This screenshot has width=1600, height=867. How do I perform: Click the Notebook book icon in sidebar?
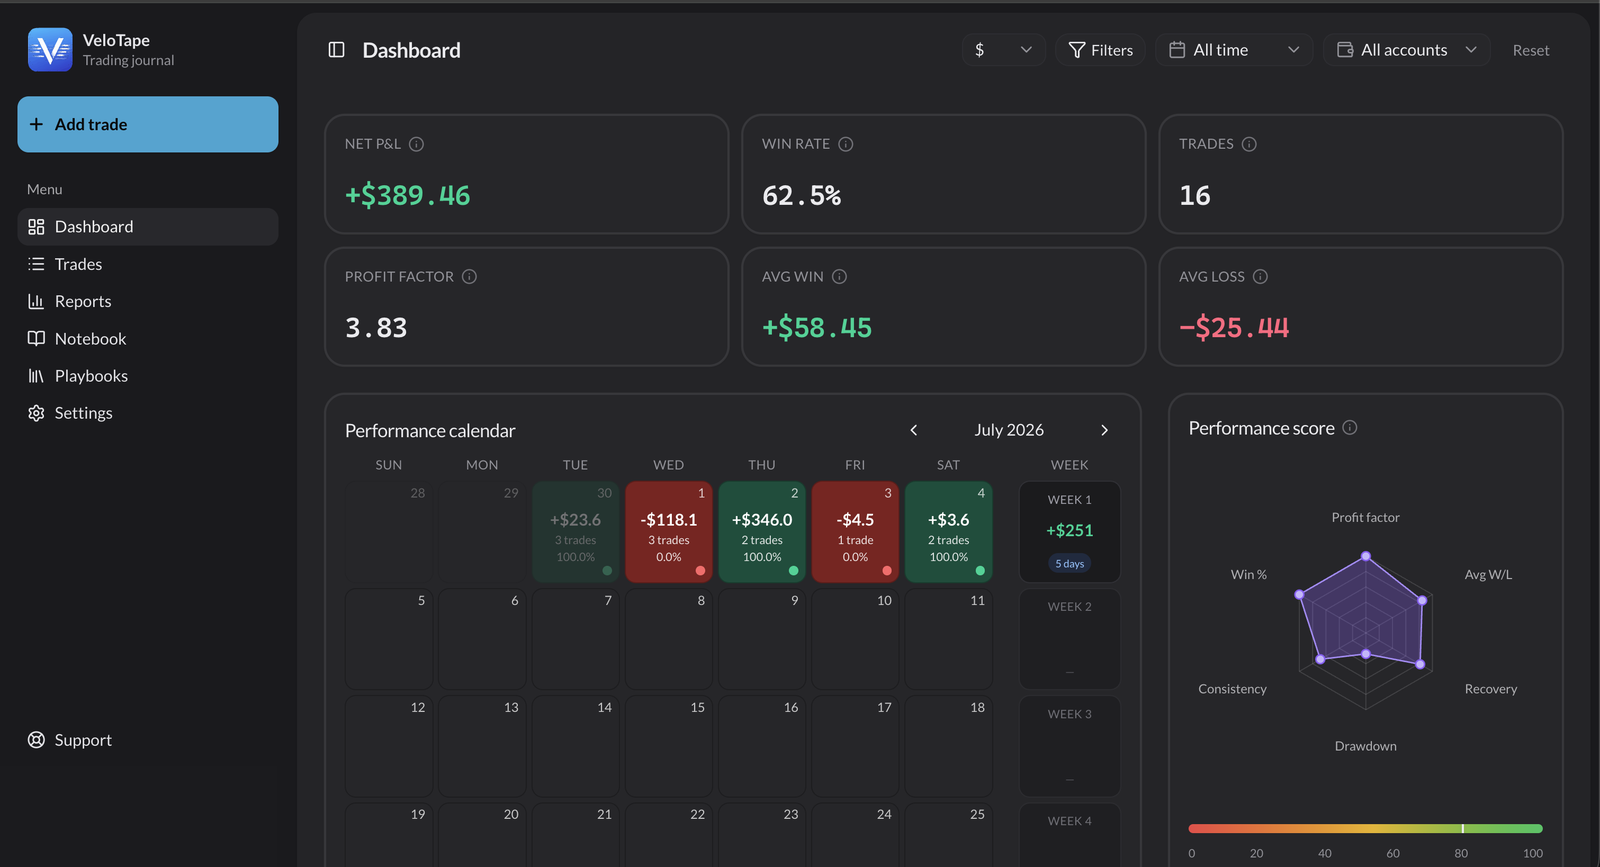(x=36, y=338)
